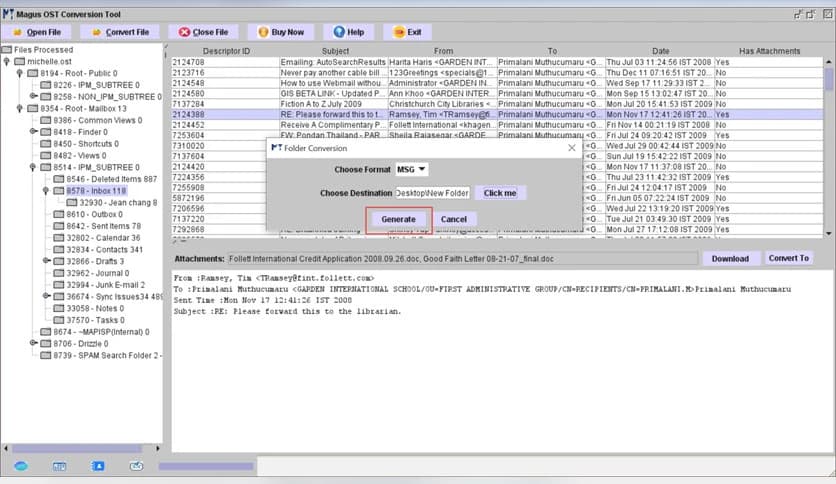Click the folder icon beside Views 0

click(46, 156)
